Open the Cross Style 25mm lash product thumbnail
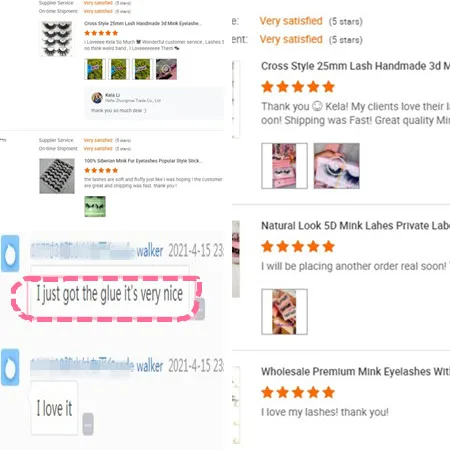Viewport: 450px width, 450px height. coord(57,38)
